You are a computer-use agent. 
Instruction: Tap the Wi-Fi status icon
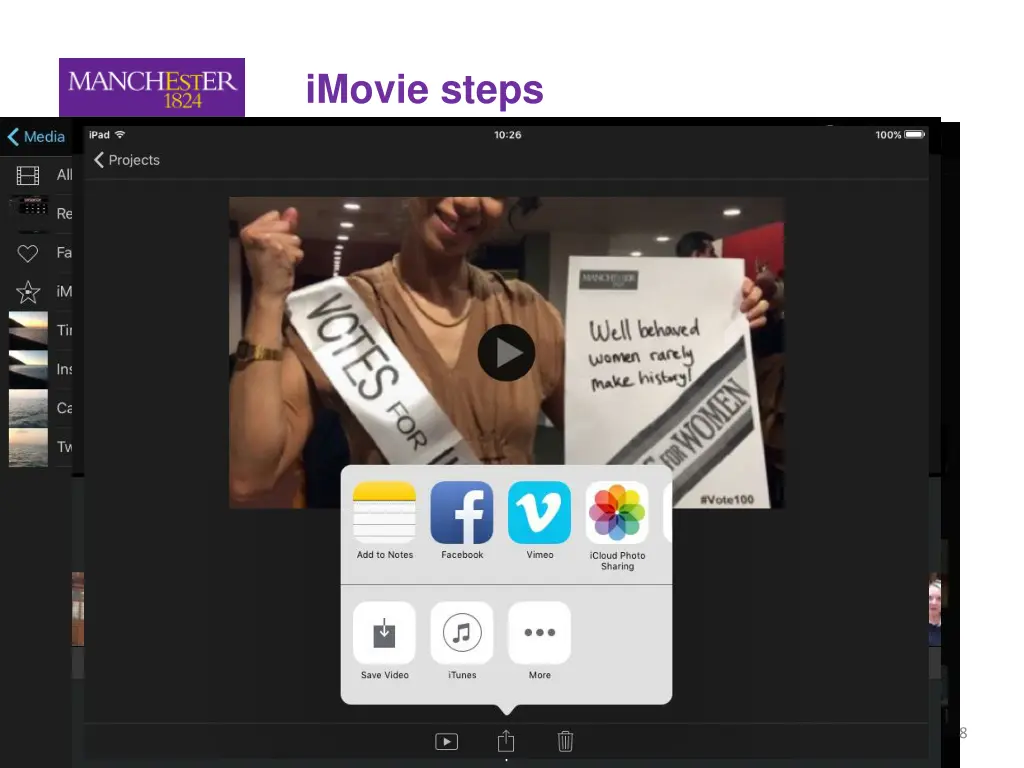120,135
